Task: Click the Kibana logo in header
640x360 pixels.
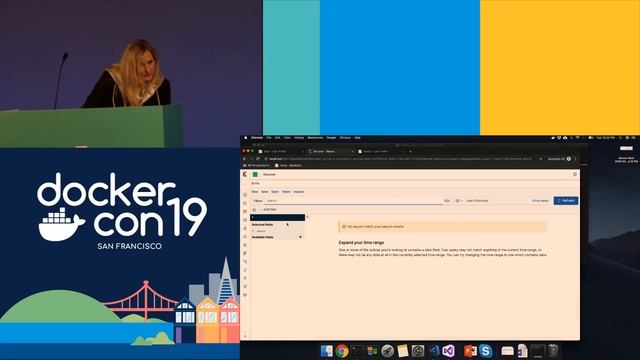Action: (245, 174)
